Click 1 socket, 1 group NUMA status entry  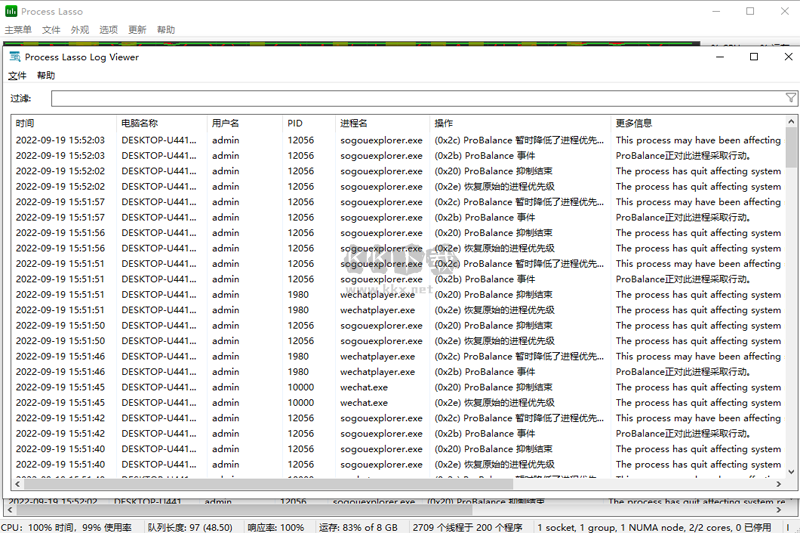(654, 527)
